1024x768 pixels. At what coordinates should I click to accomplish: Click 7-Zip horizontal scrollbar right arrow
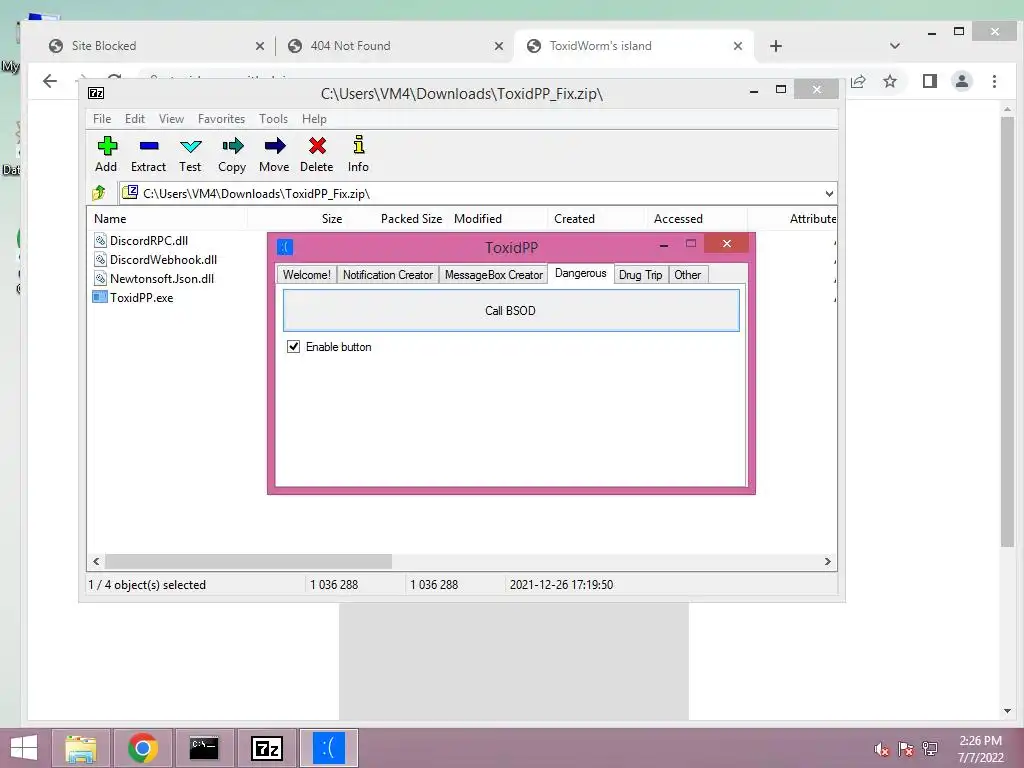827,562
